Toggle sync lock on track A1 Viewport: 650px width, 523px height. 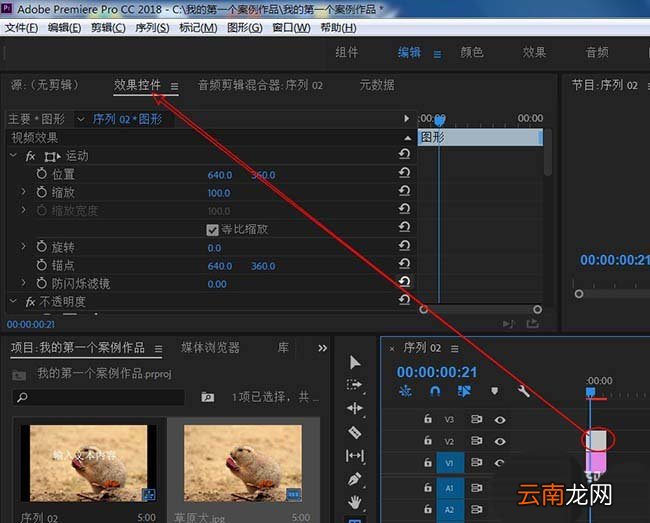tap(476, 488)
